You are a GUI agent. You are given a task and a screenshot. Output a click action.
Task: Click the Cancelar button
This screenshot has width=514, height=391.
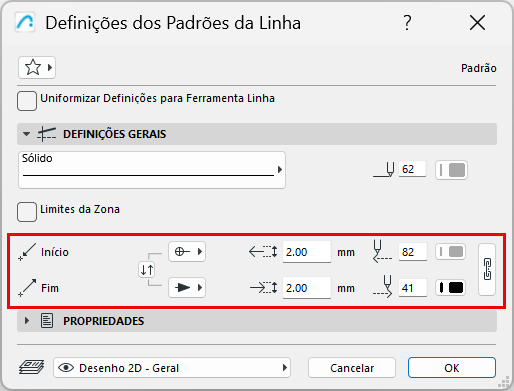click(x=352, y=368)
